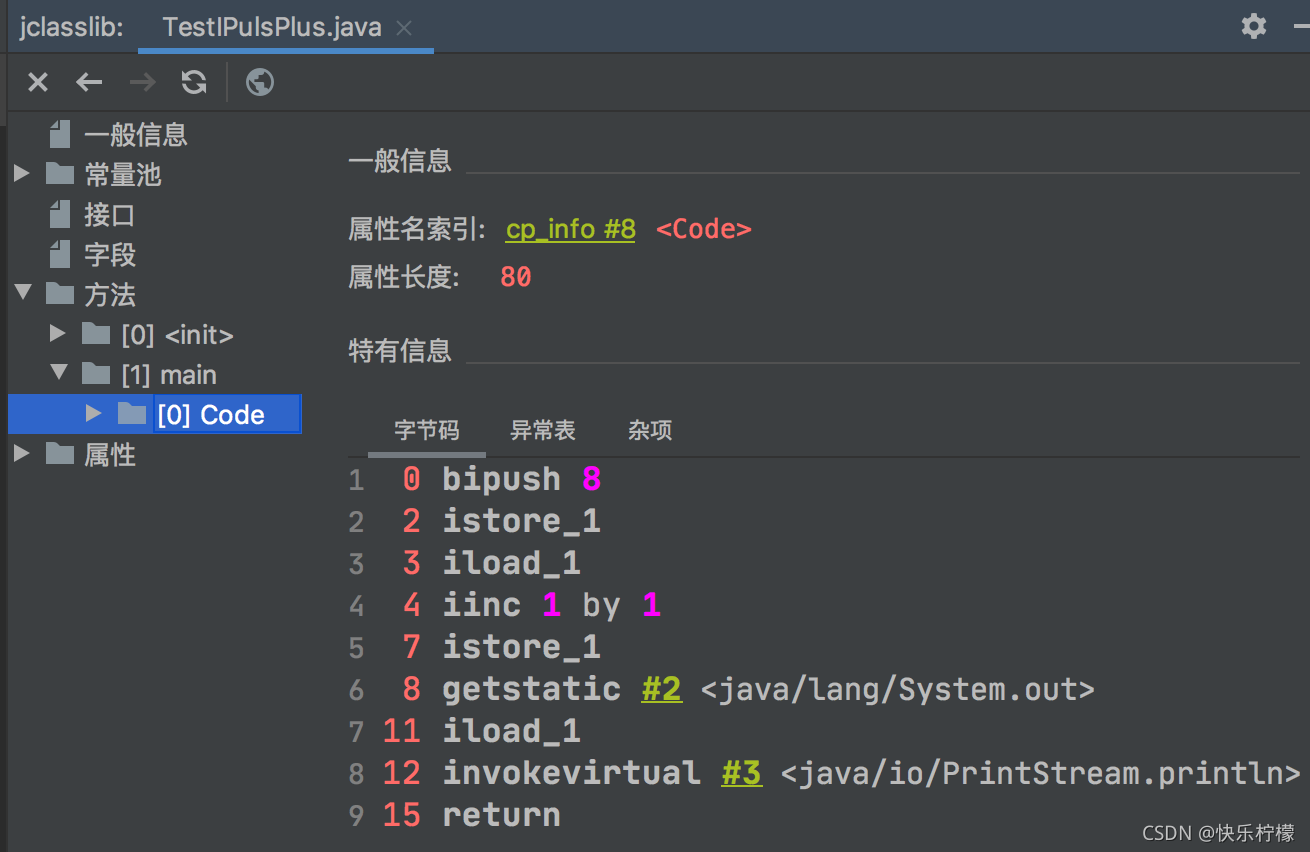Select 方法 folder in tree
Screen dimensions: 1310x852
click(110, 295)
